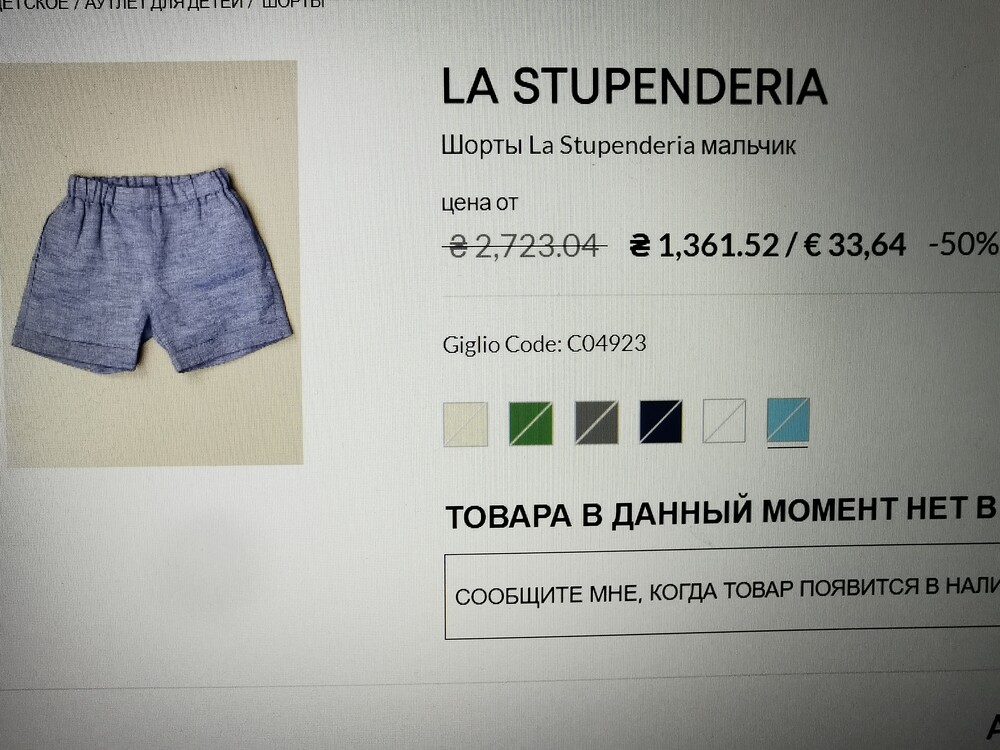Select the navy blue color swatch

click(x=661, y=421)
